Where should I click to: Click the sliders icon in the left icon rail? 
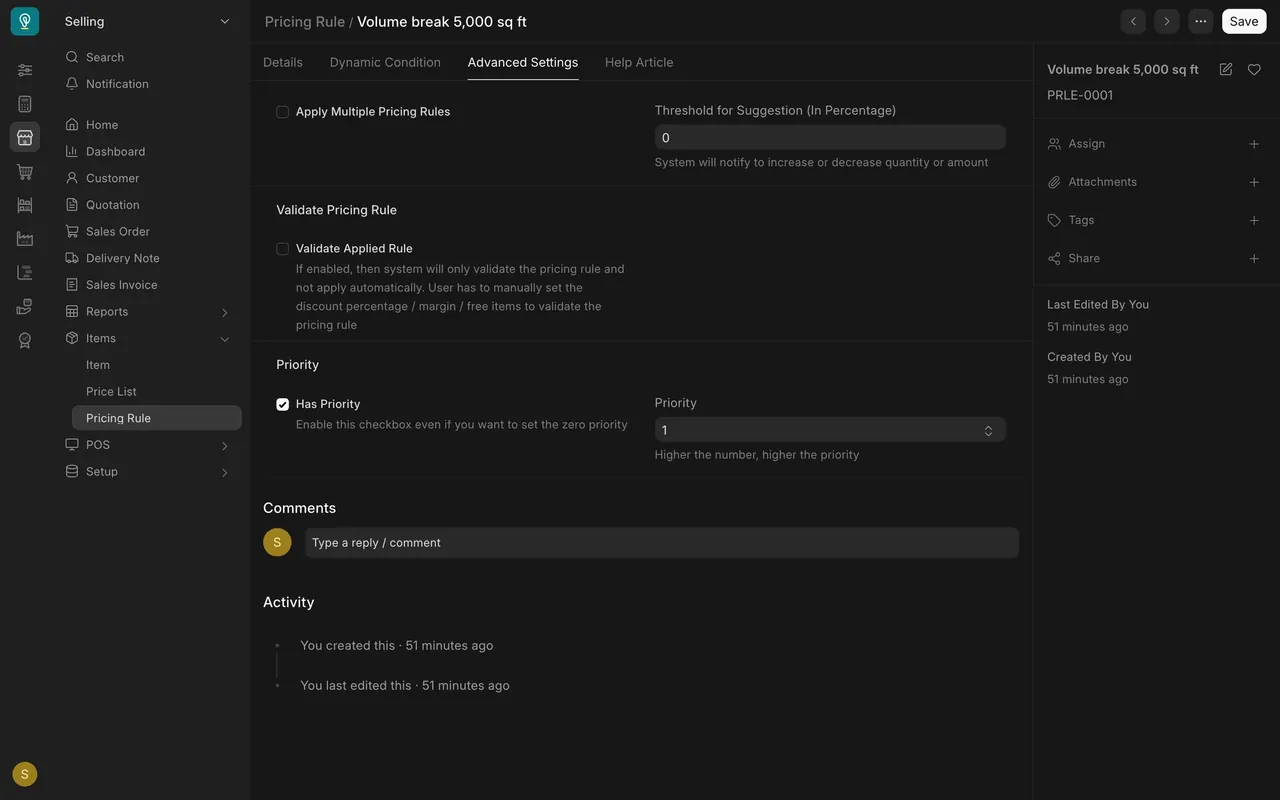(25, 70)
